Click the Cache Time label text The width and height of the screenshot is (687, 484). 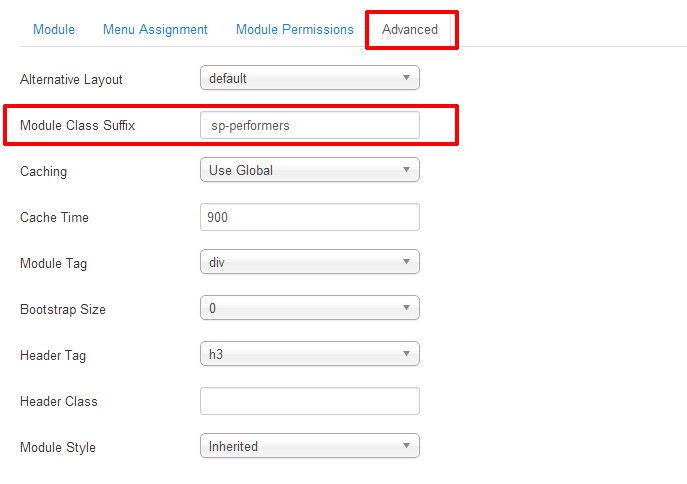point(54,218)
